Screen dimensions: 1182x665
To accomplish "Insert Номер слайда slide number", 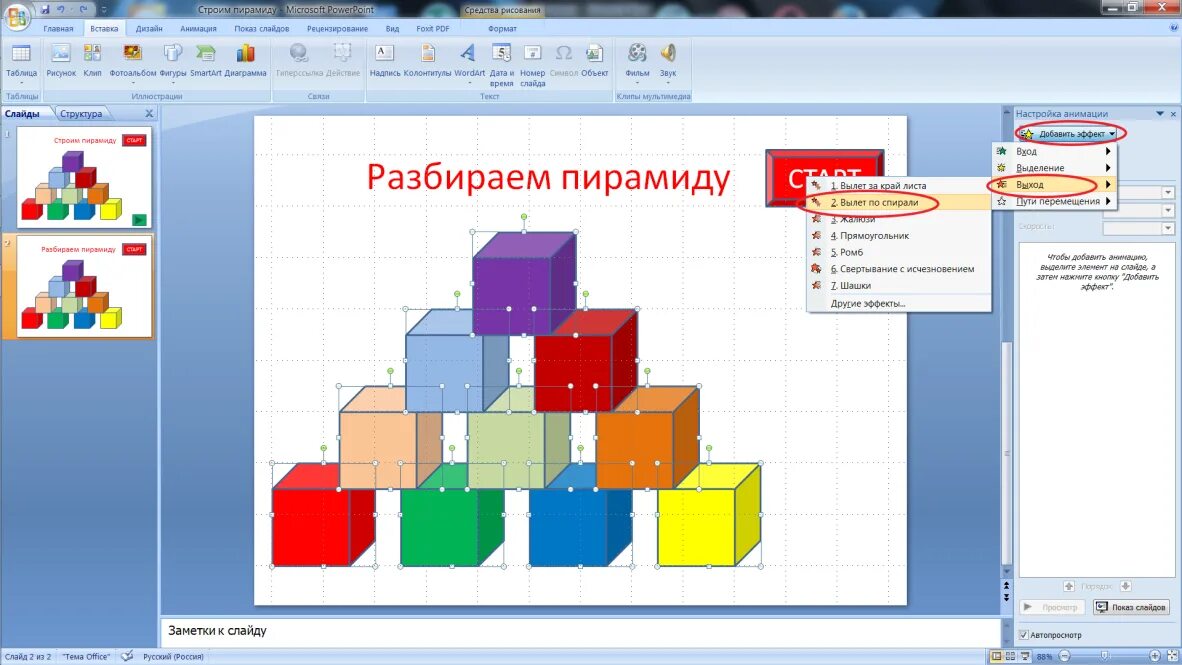I will 532,65.
